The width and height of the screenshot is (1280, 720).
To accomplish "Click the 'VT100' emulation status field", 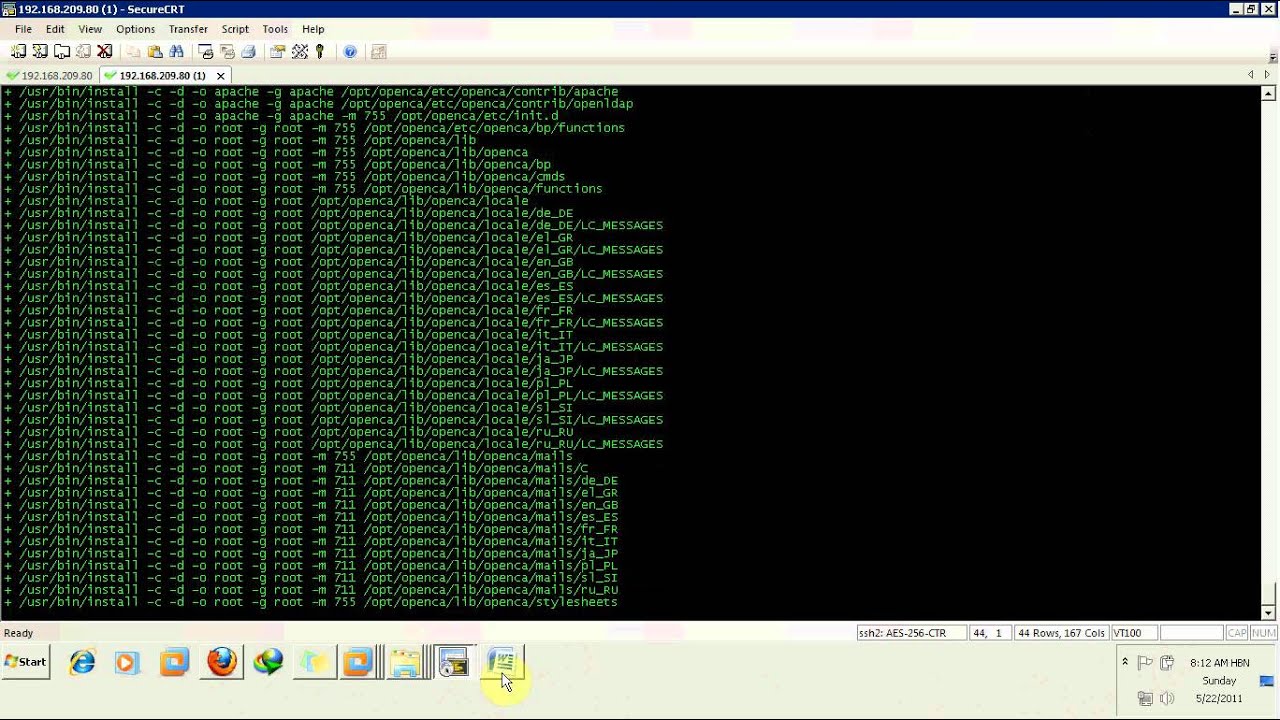I will pyautogui.click(x=1133, y=633).
